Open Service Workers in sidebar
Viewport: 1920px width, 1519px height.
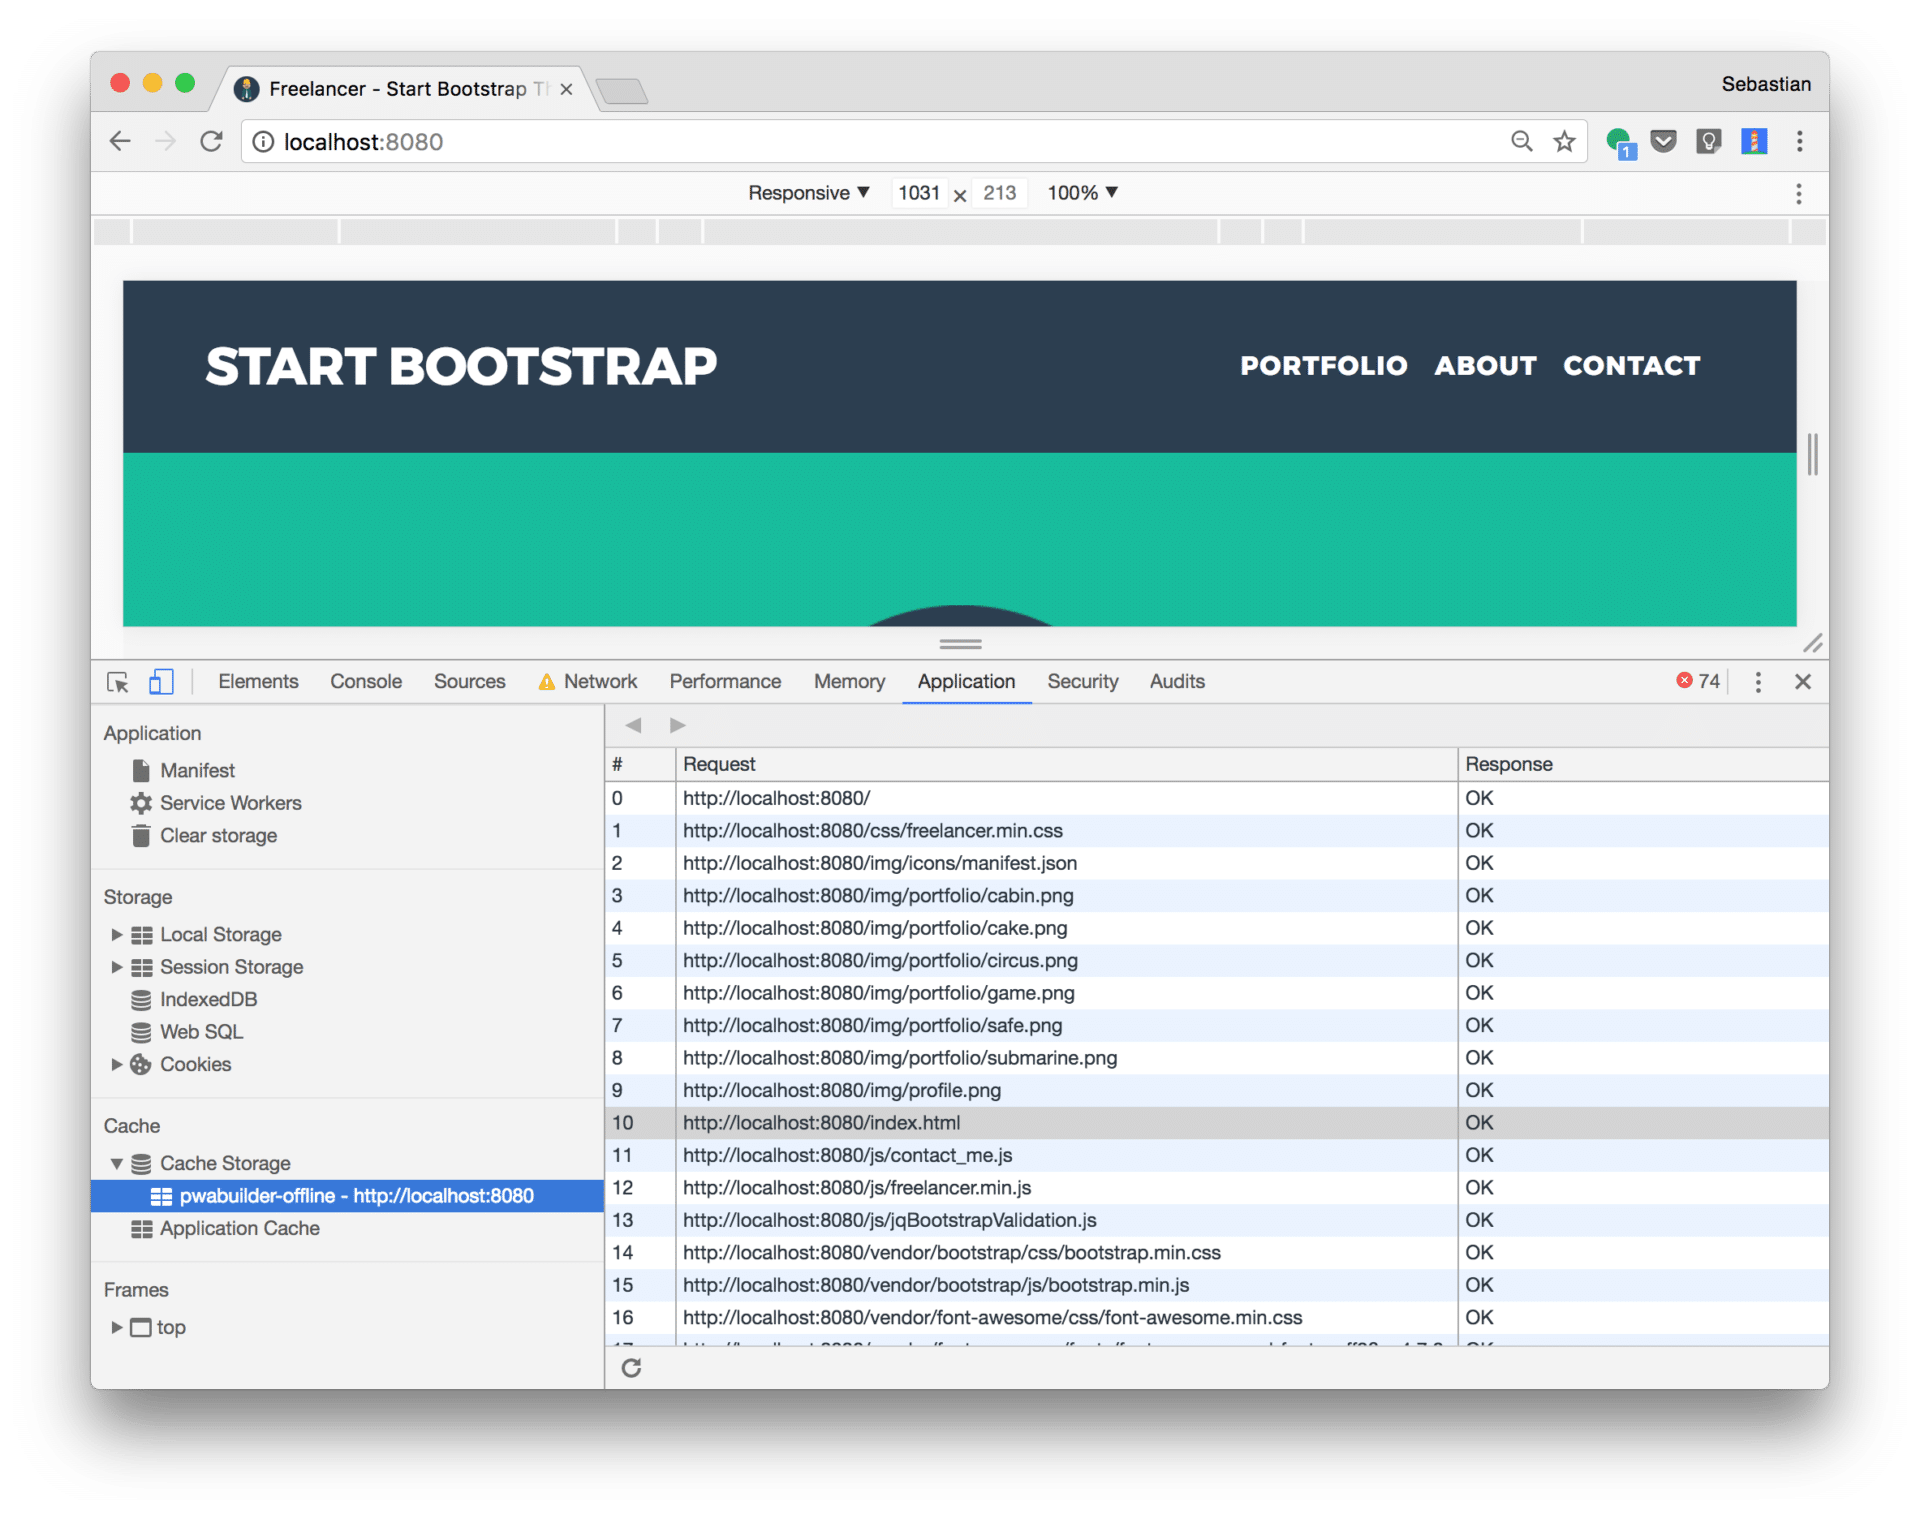pos(230,803)
